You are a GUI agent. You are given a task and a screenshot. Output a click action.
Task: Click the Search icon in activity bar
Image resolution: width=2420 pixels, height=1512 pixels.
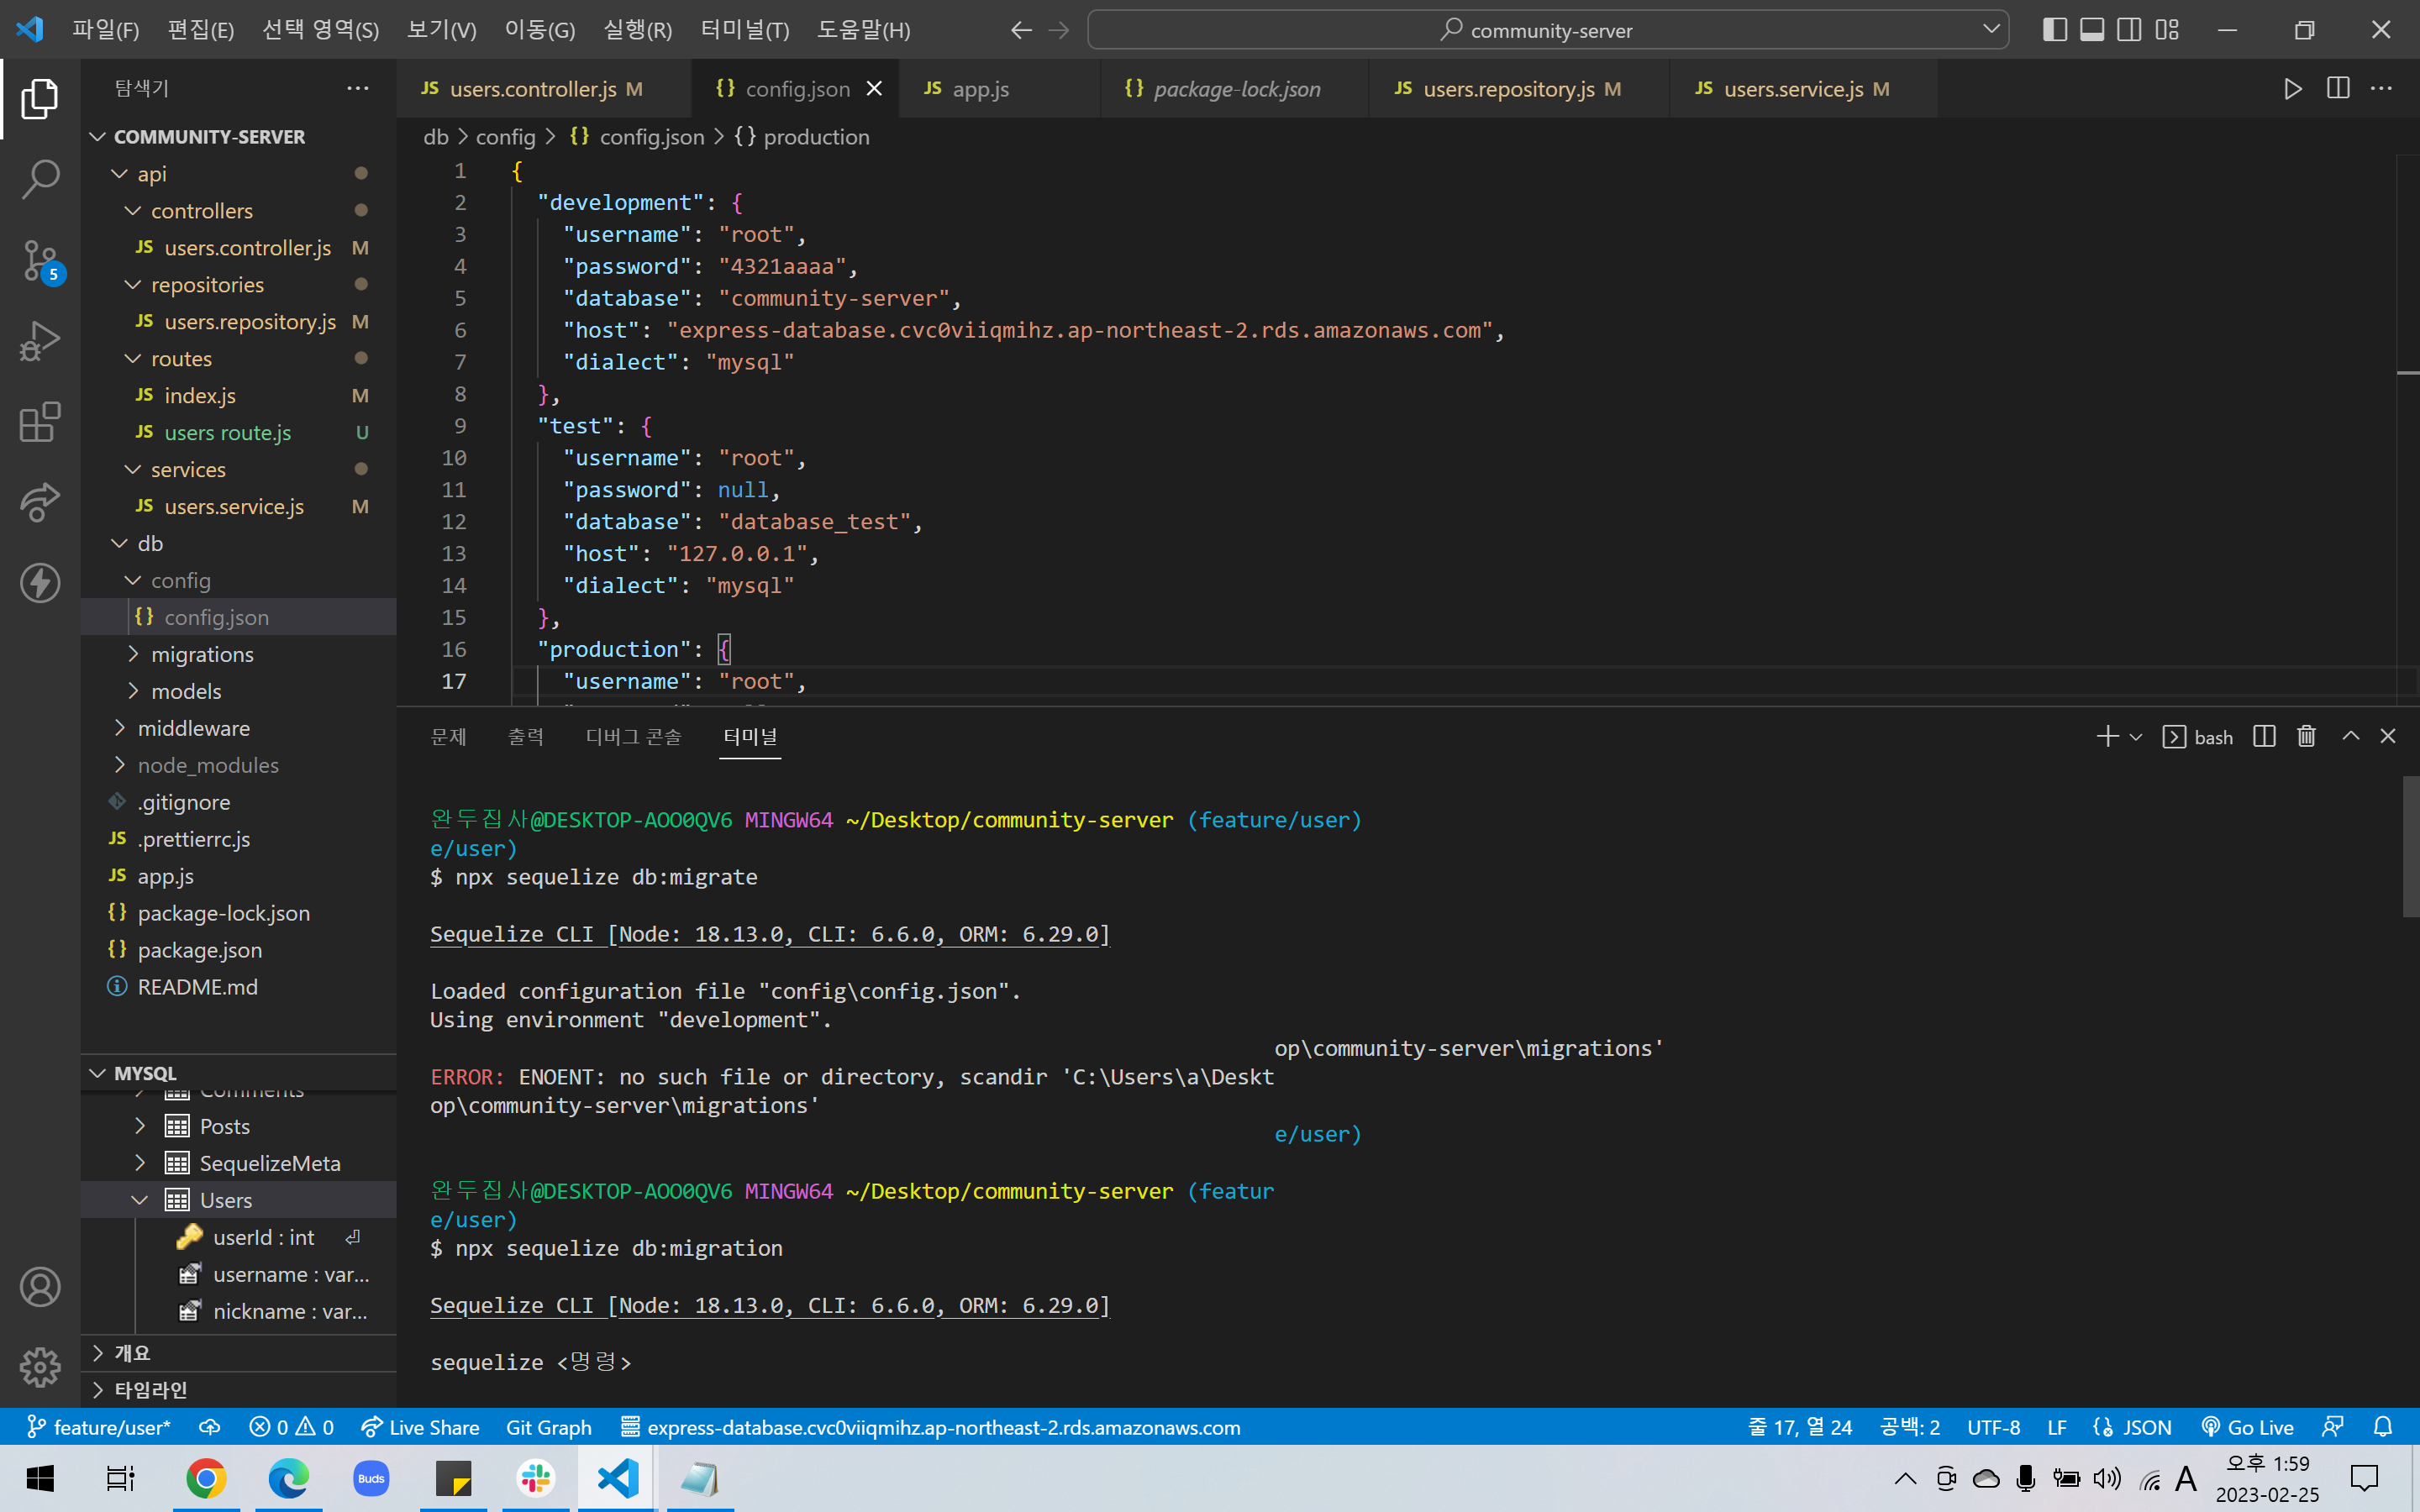tap(40, 179)
